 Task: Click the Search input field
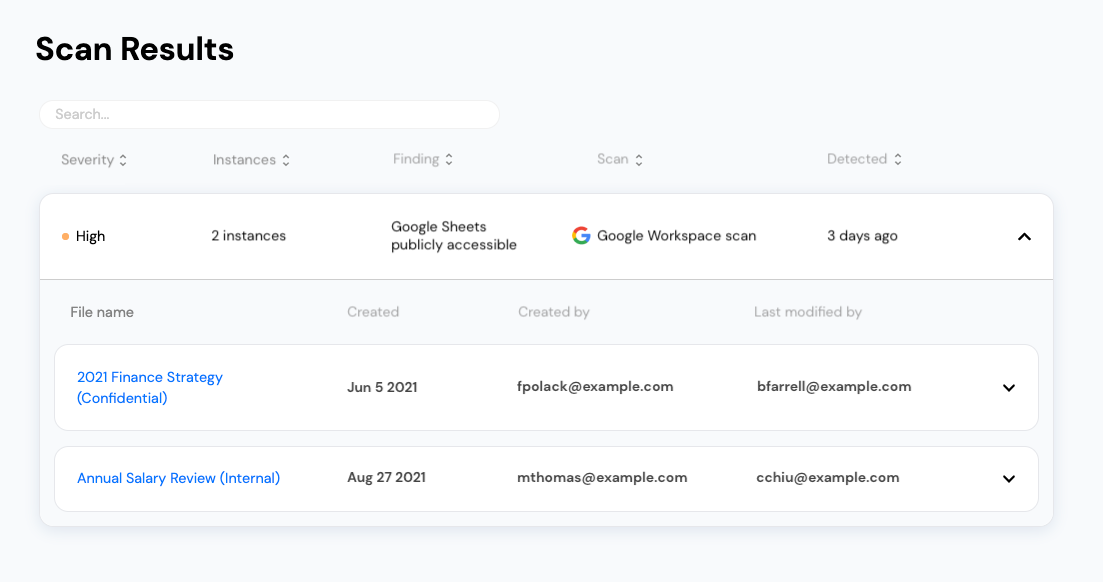point(269,115)
